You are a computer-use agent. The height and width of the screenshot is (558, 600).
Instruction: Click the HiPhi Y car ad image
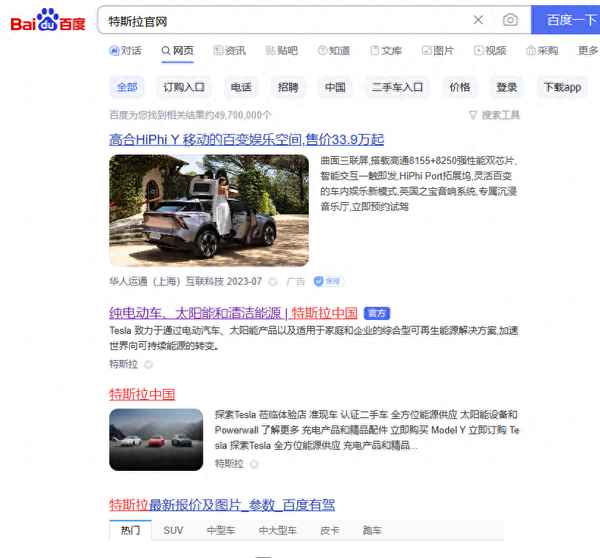pyautogui.click(x=209, y=210)
